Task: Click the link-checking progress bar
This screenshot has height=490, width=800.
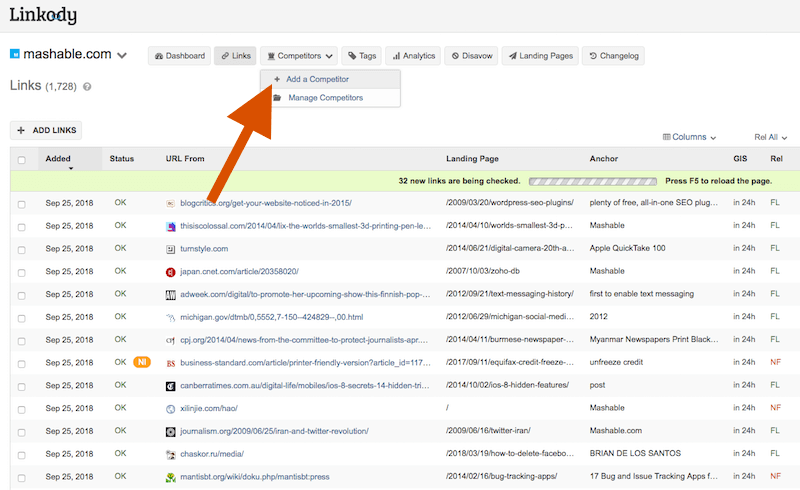Action: (593, 181)
